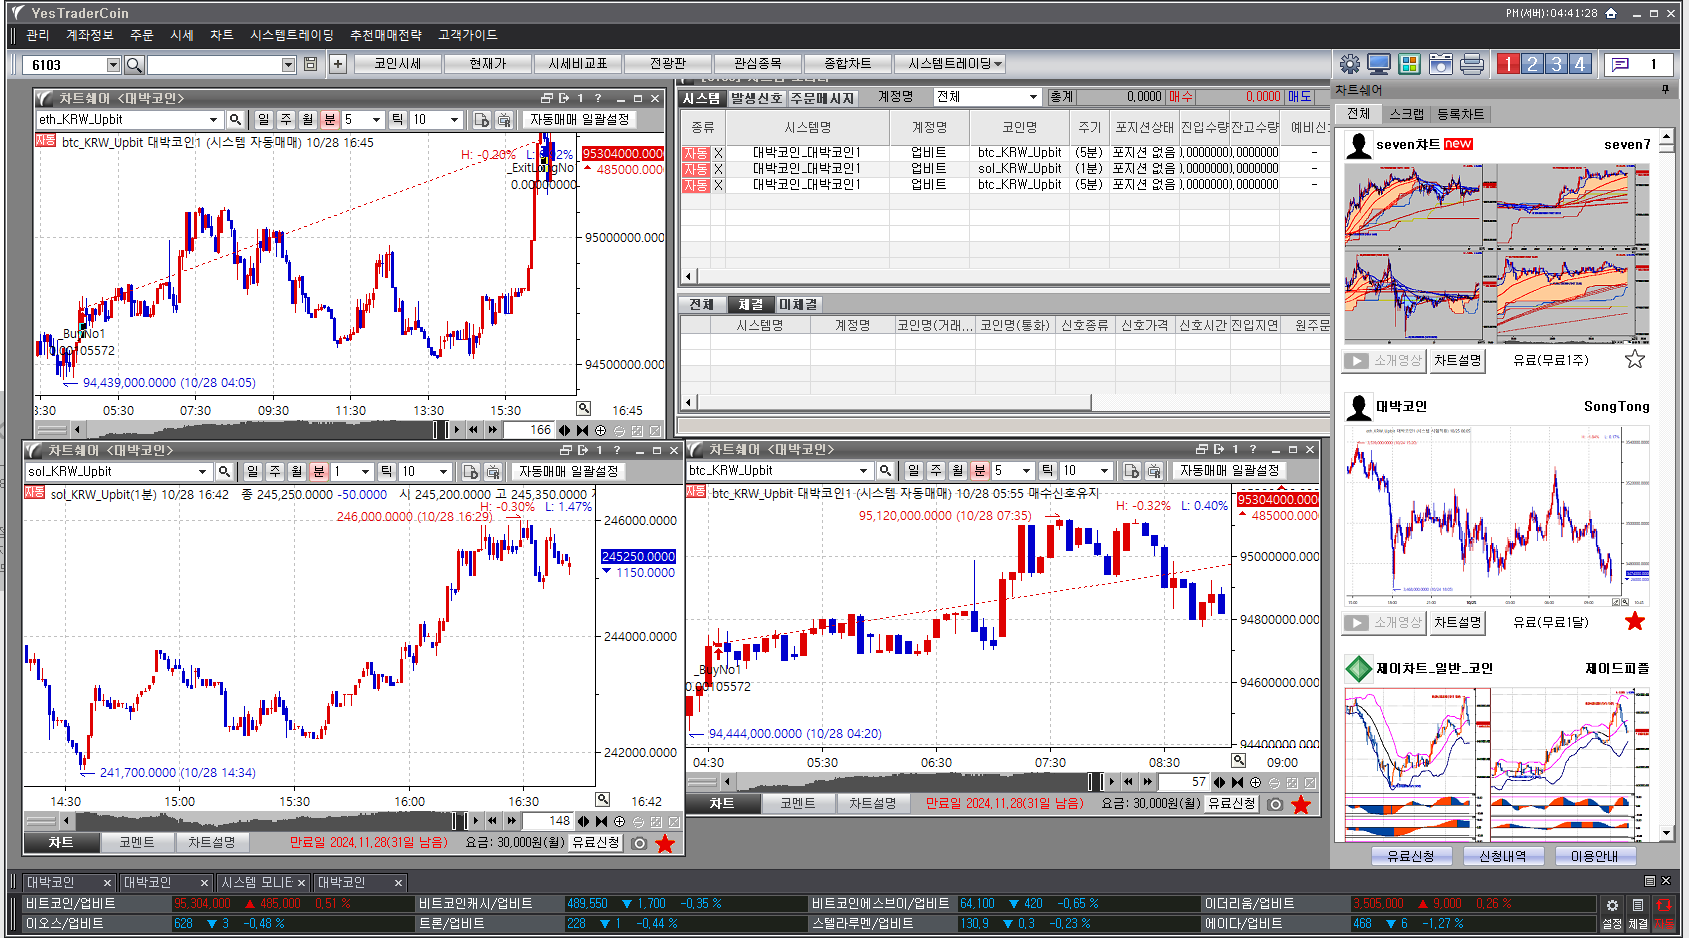The height and width of the screenshot is (938, 1689).
Task: Expand the 계정명 전체 account dropdown
Action: tap(1033, 97)
